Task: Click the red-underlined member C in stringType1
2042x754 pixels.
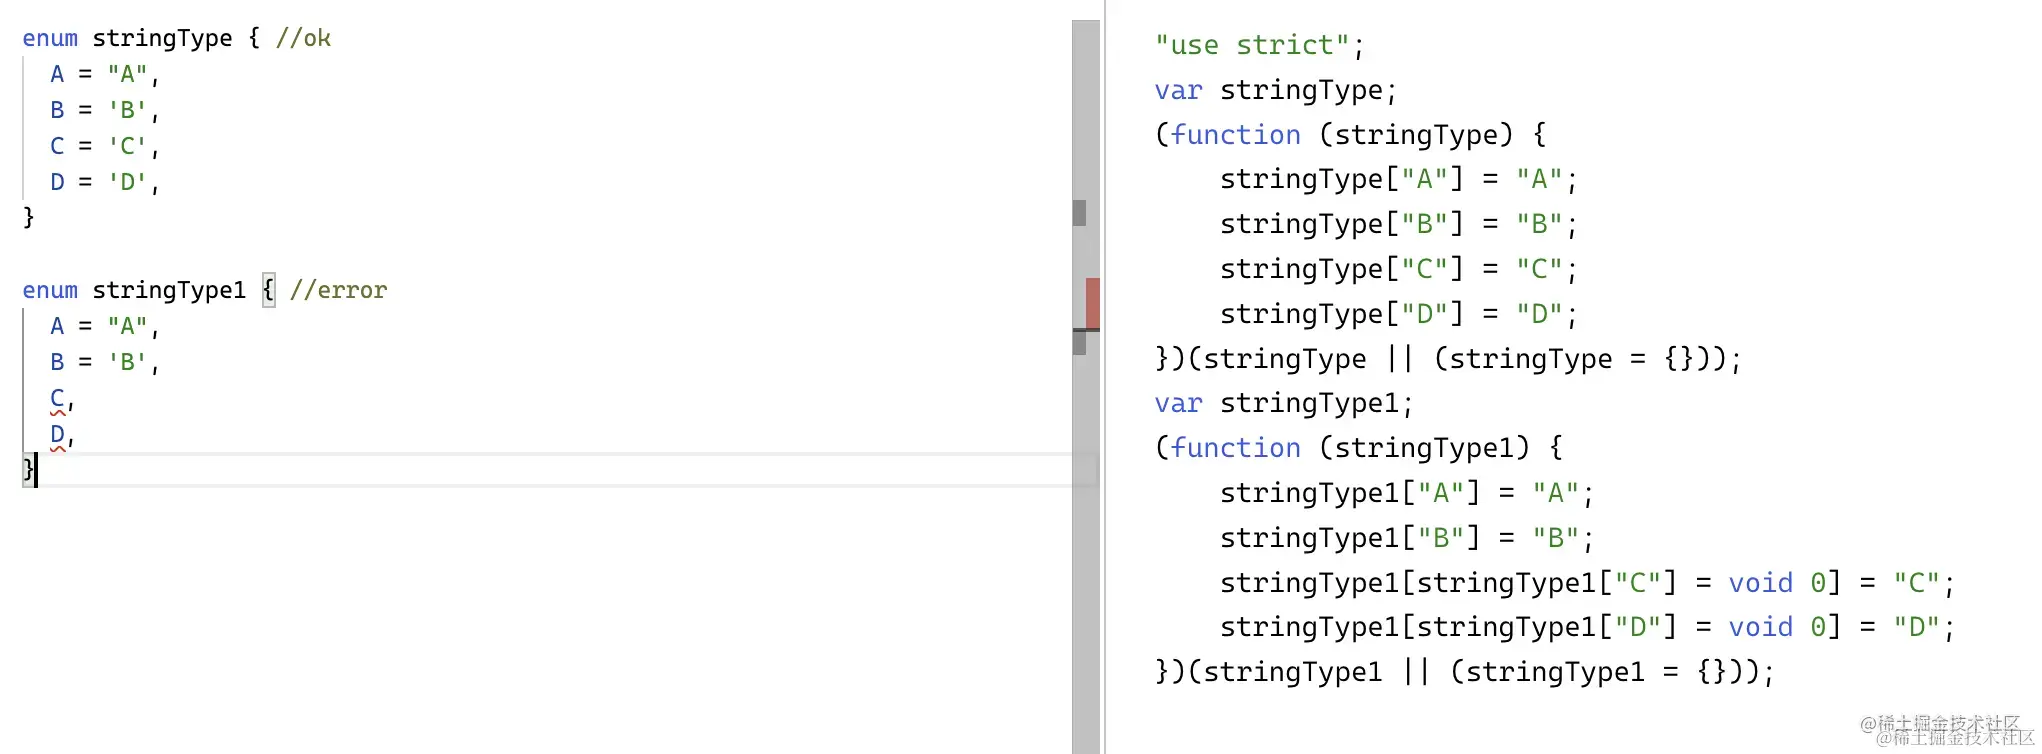Action: (57, 398)
